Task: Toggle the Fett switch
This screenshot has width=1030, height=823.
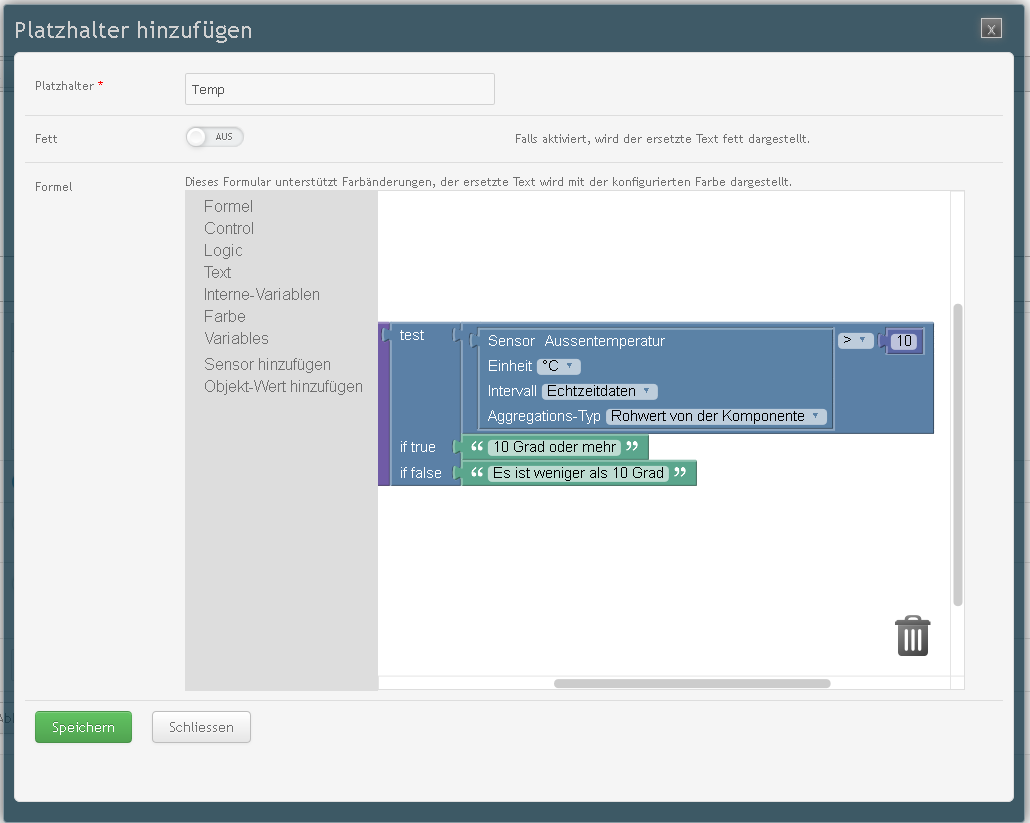Action: point(215,137)
